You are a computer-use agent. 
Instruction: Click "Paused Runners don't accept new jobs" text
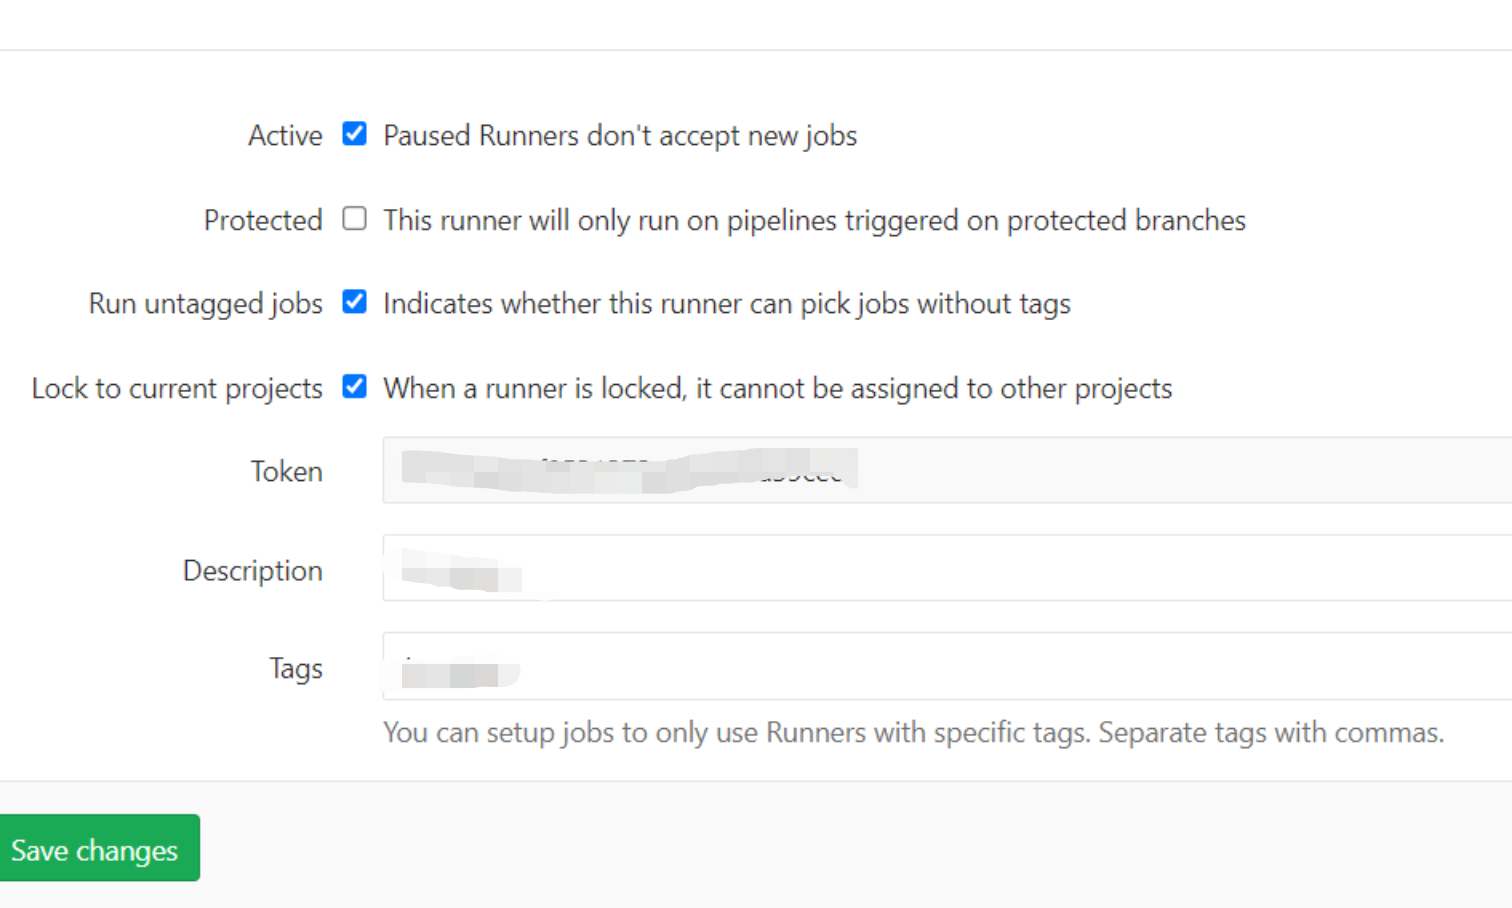(x=620, y=136)
